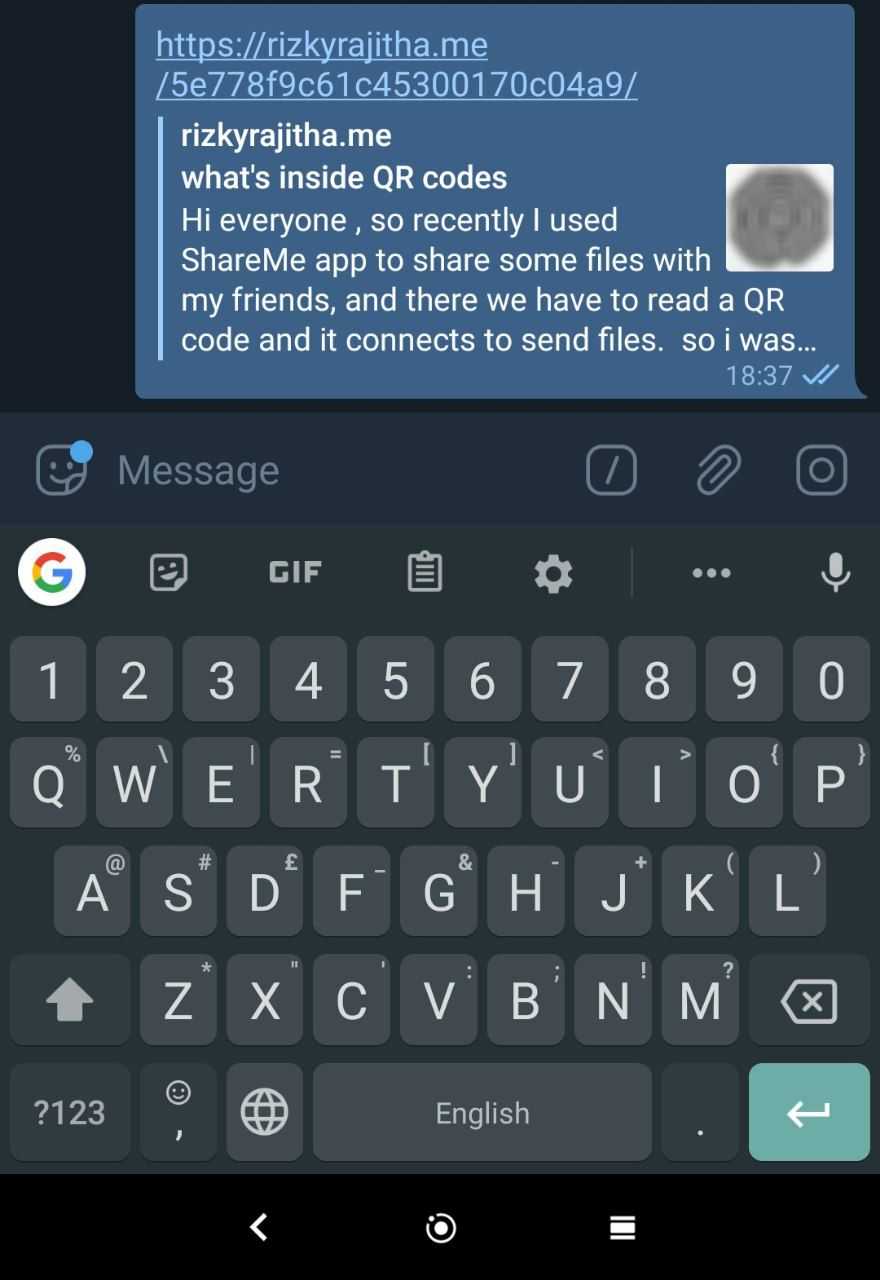The width and height of the screenshot is (880, 1280).
Task: Switch keyboard language with the globe key
Action: 264,1112
